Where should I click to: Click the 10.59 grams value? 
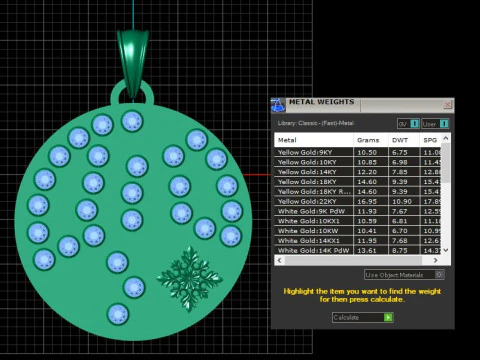pos(367,221)
